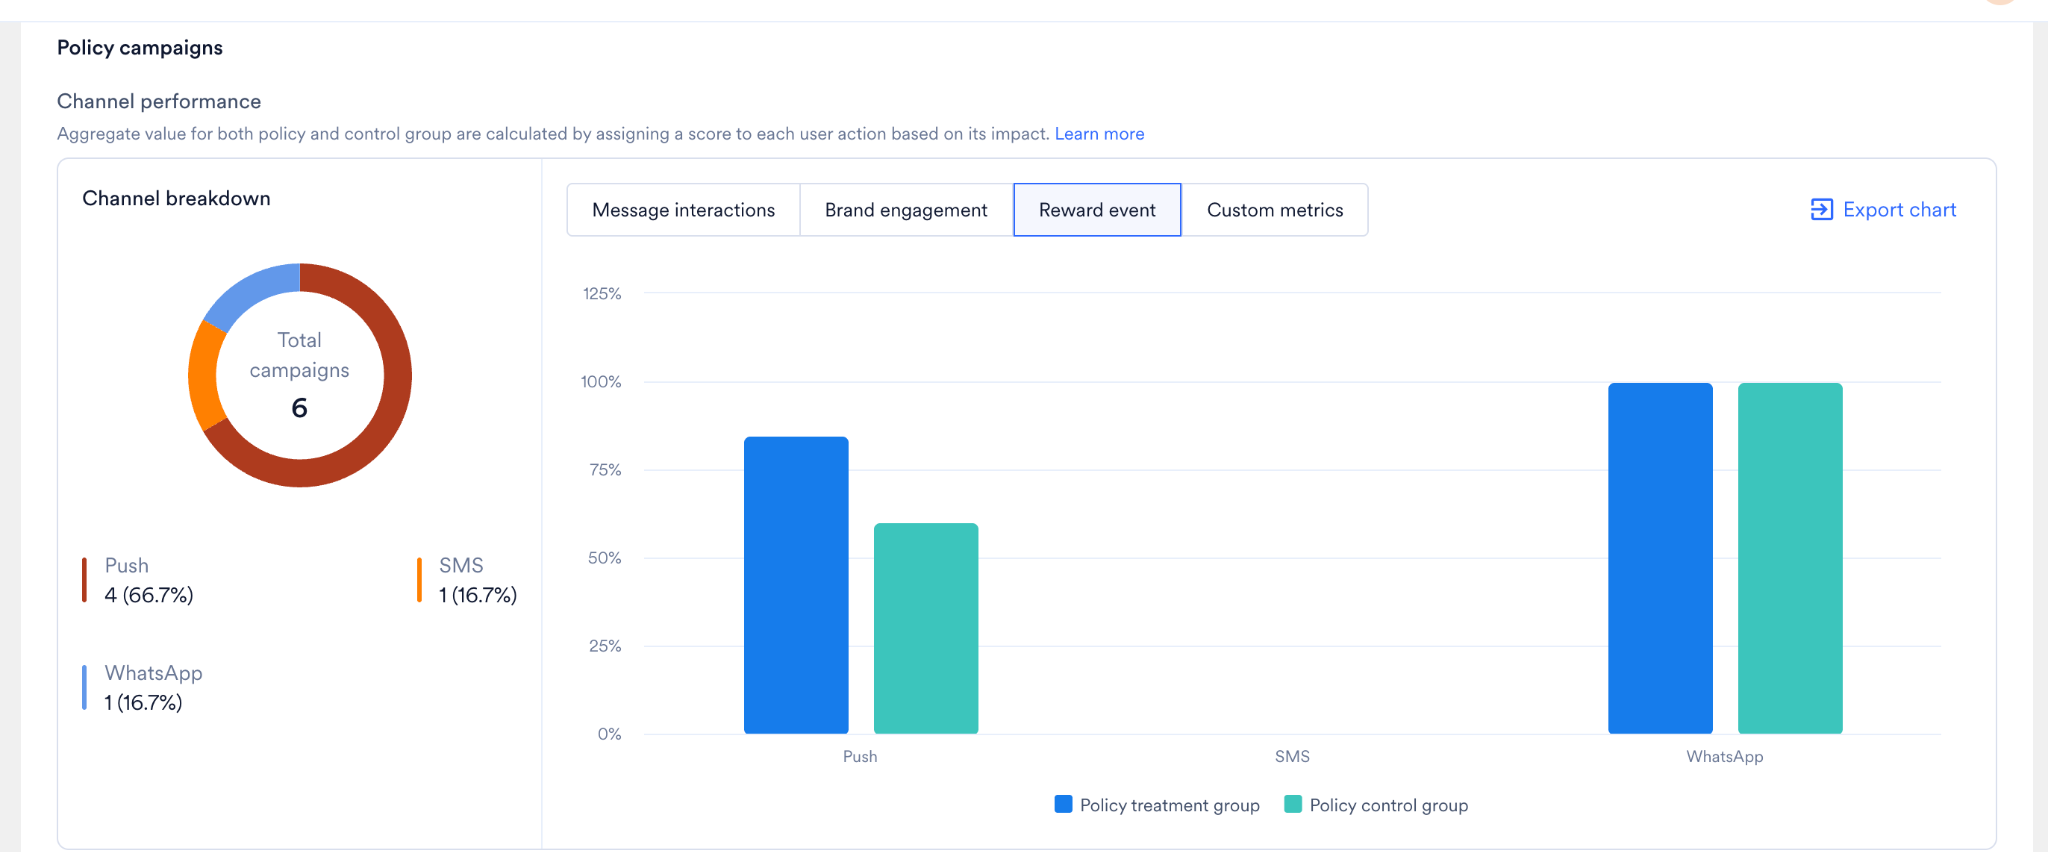Click the WhatsApp x-axis label
This screenshot has height=852, width=2048.
tap(1725, 757)
